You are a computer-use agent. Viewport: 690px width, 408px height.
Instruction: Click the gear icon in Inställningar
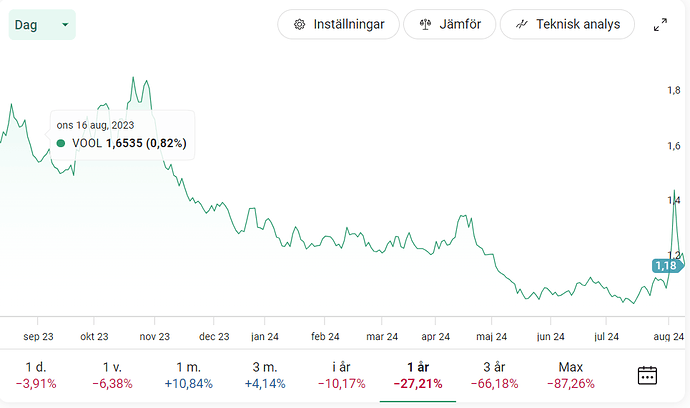299,25
